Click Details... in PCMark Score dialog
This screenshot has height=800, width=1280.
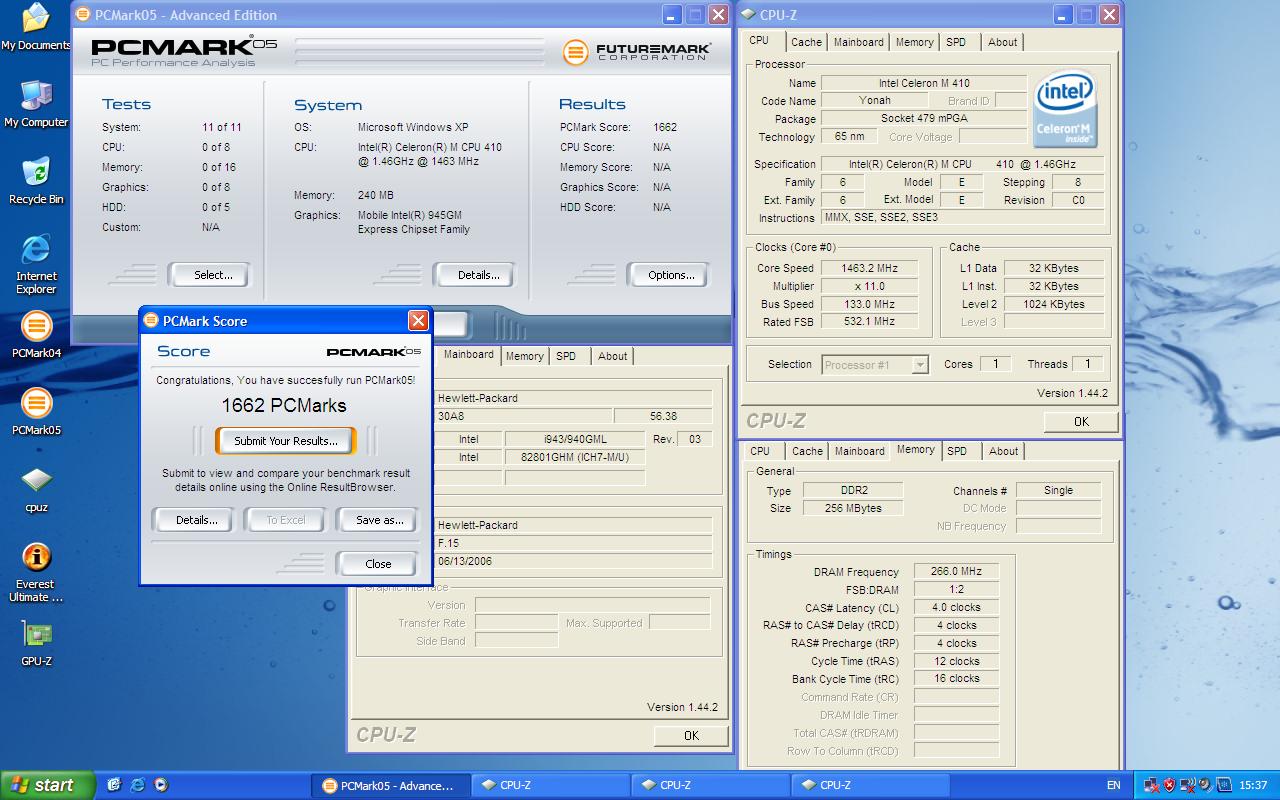193,520
